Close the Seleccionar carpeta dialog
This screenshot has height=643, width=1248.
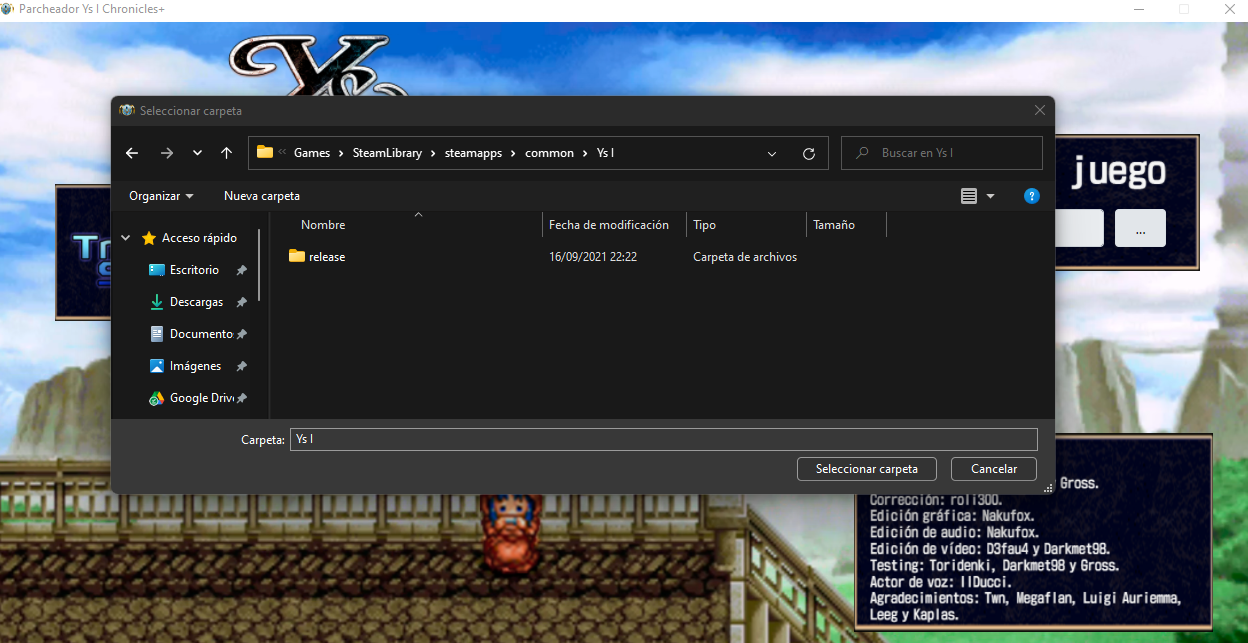pos(1040,110)
